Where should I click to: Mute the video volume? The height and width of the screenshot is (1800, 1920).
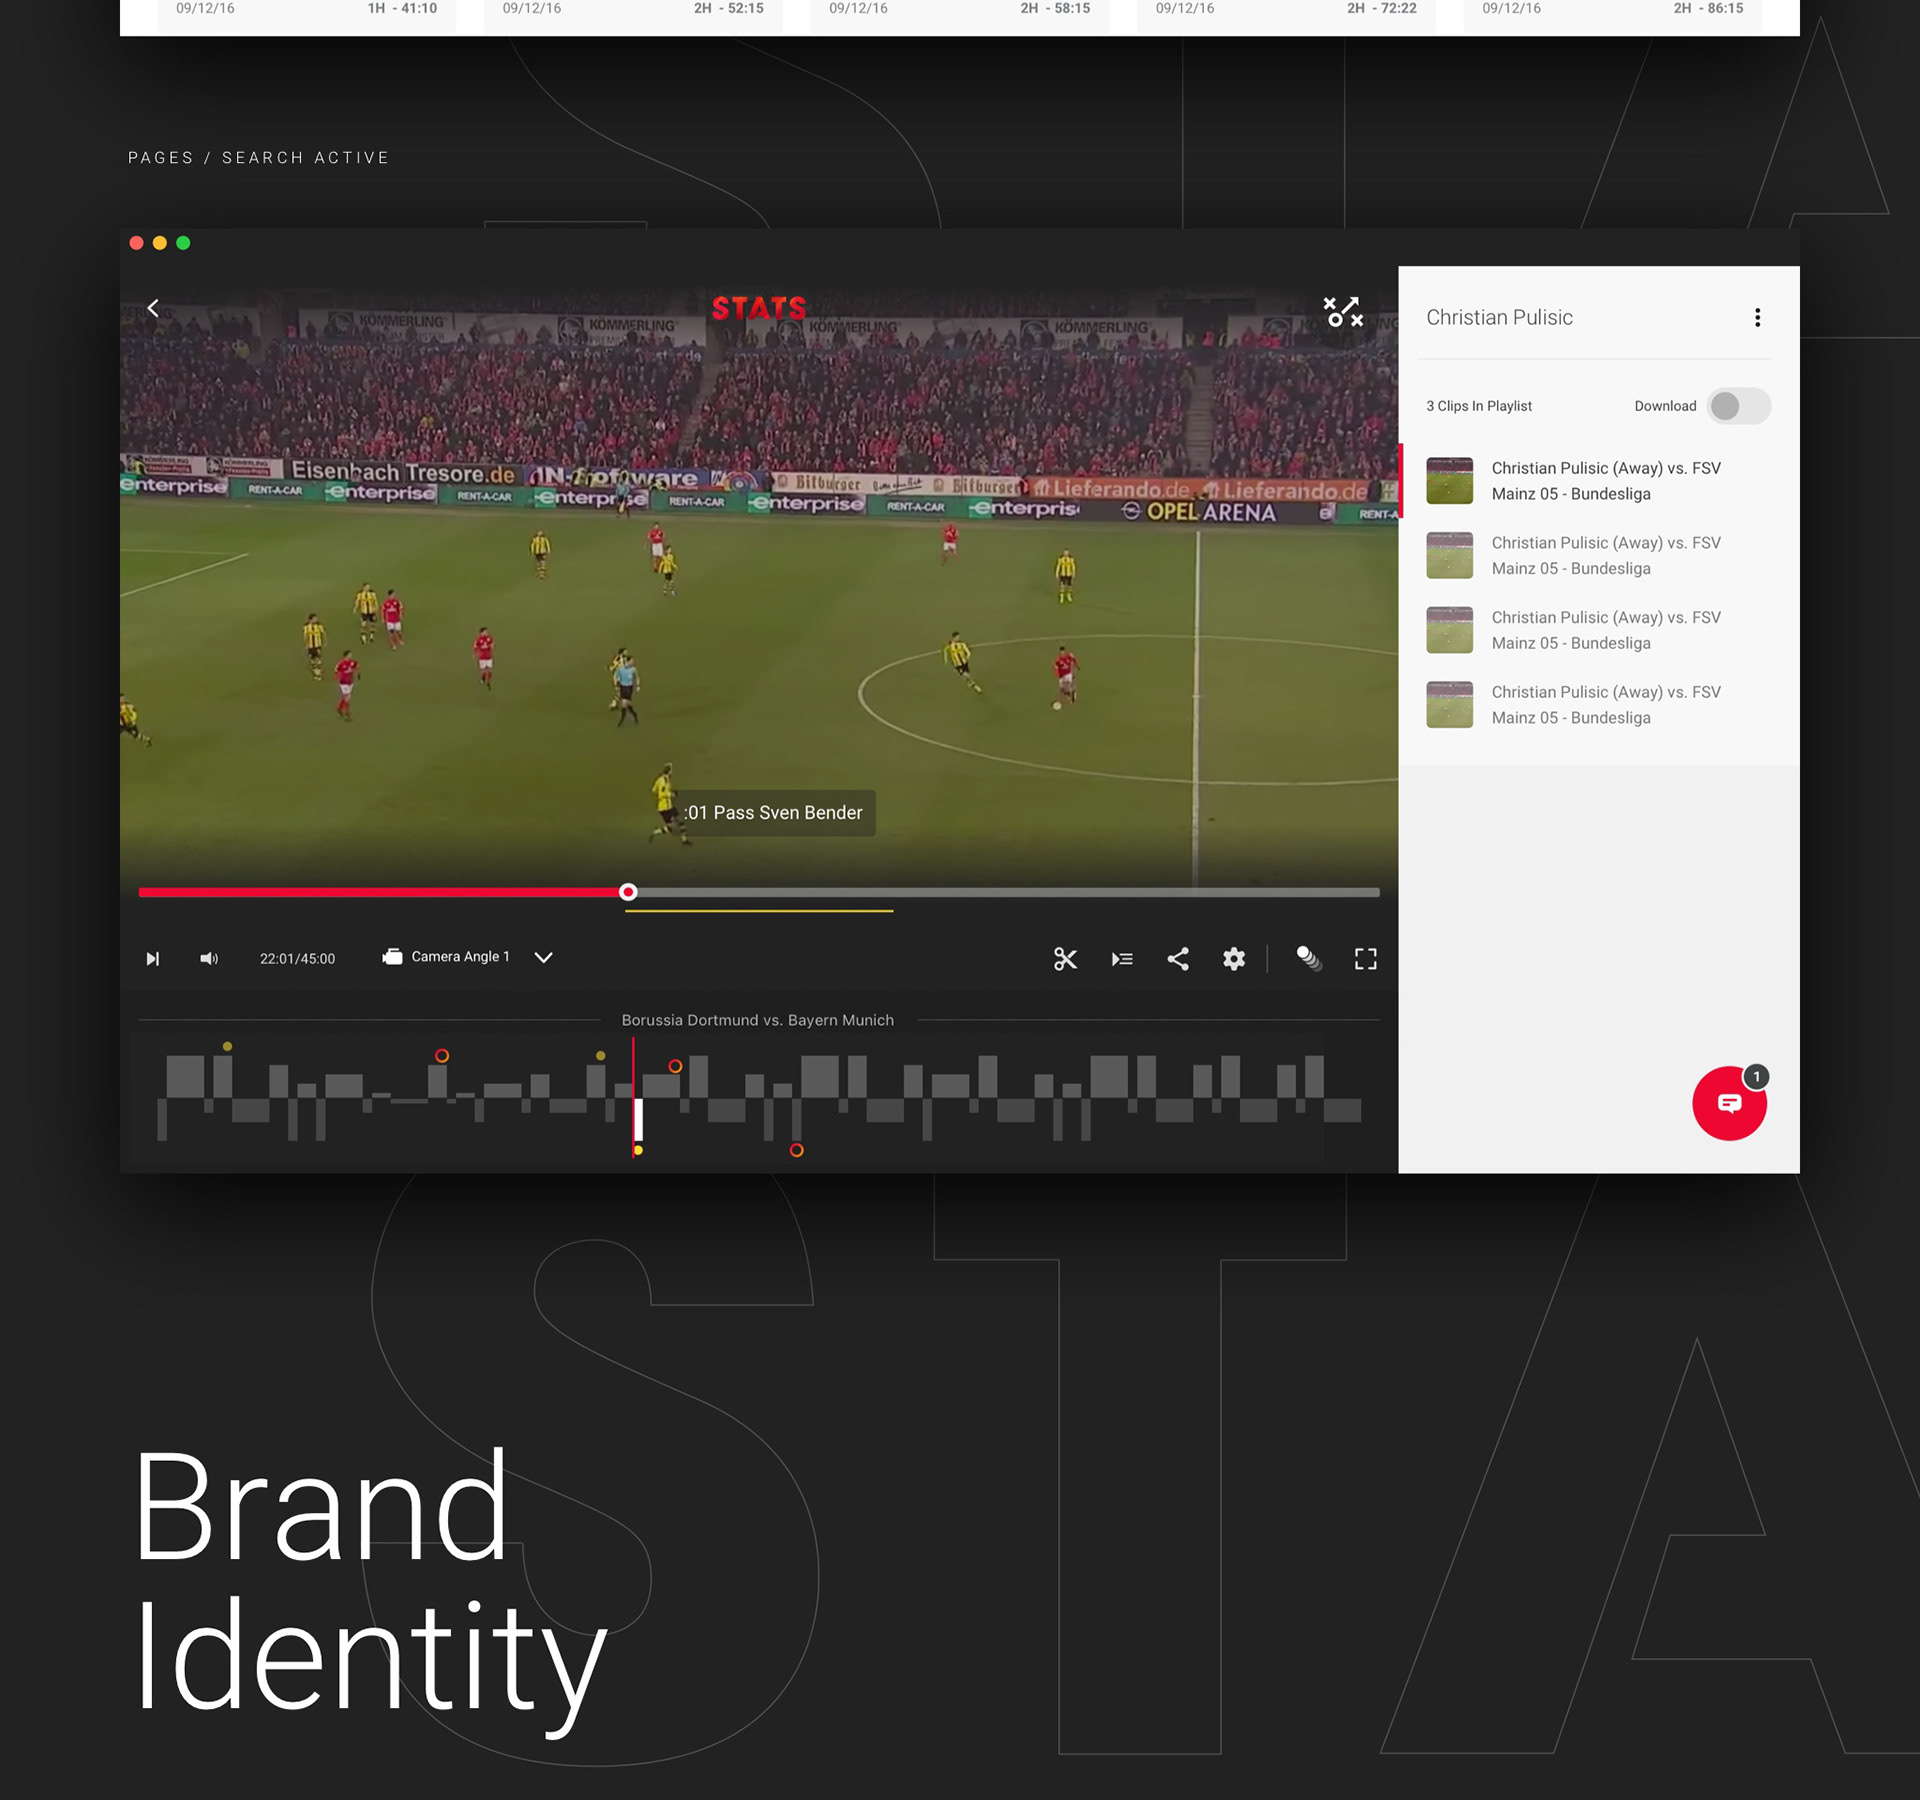tap(208, 959)
